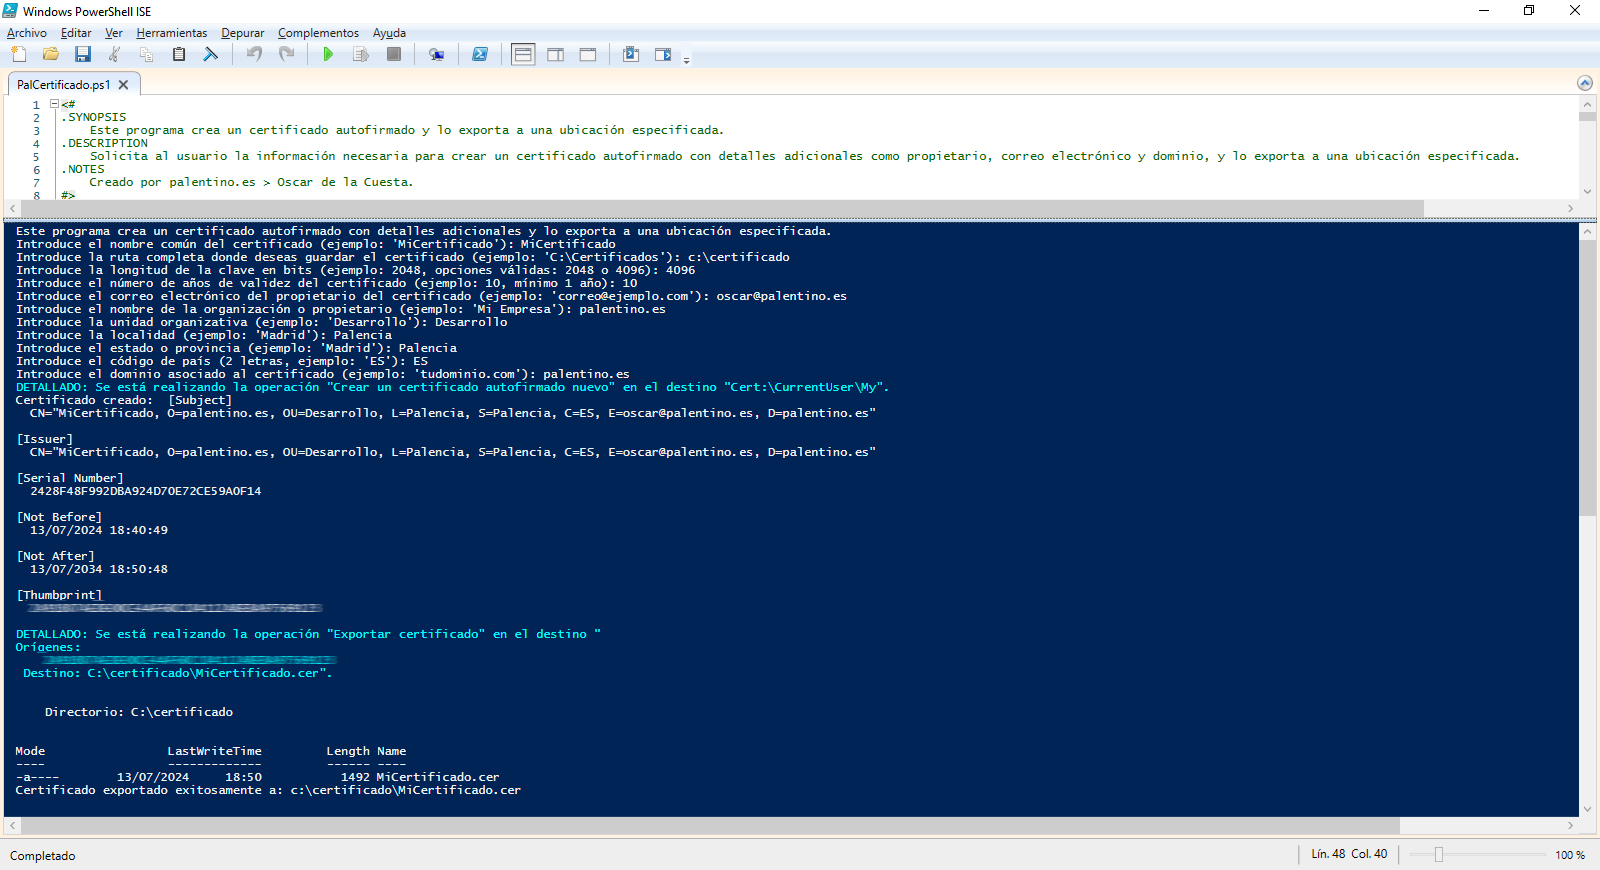Toggle Show Script Pane Maximized layout
The image size is (1600, 870).
coord(588,54)
